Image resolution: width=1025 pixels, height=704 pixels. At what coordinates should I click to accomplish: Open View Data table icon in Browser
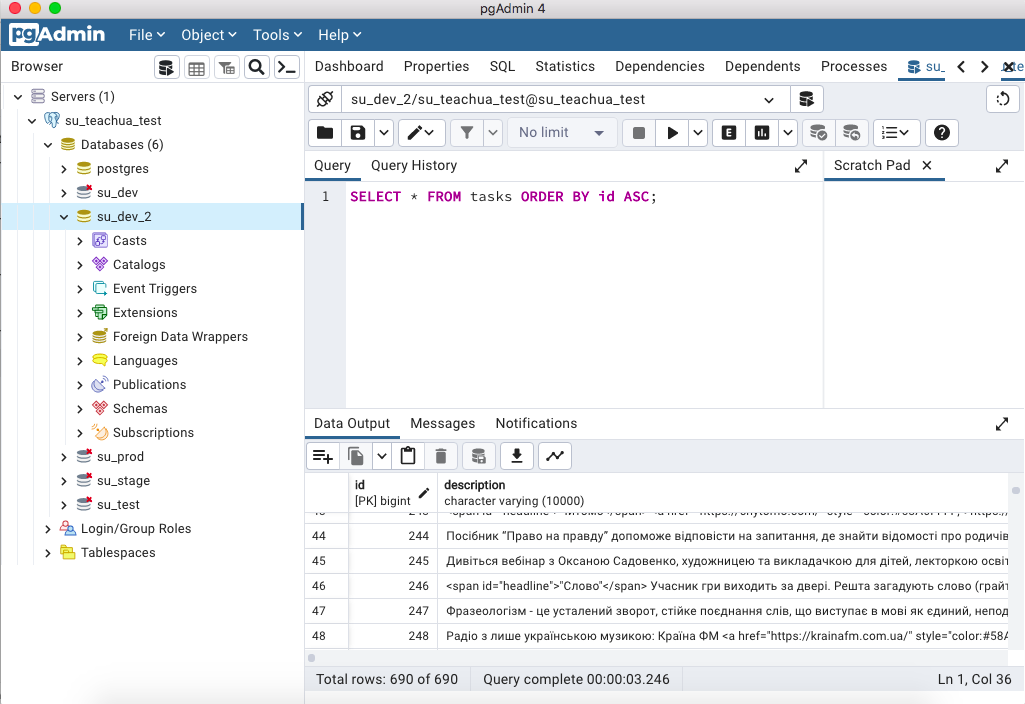[197, 67]
